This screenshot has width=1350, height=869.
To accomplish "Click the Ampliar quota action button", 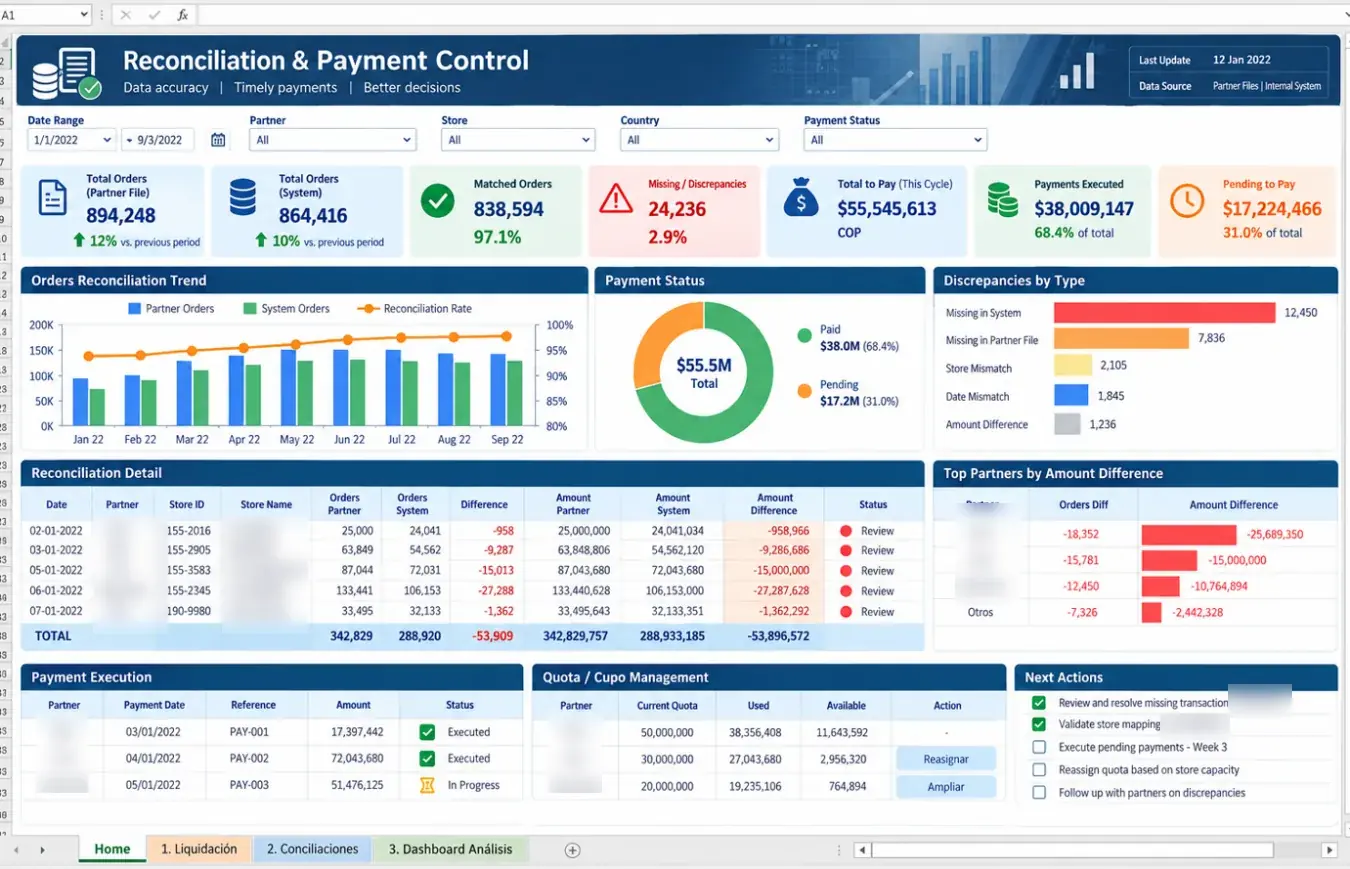I will click(x=946, y=786).
